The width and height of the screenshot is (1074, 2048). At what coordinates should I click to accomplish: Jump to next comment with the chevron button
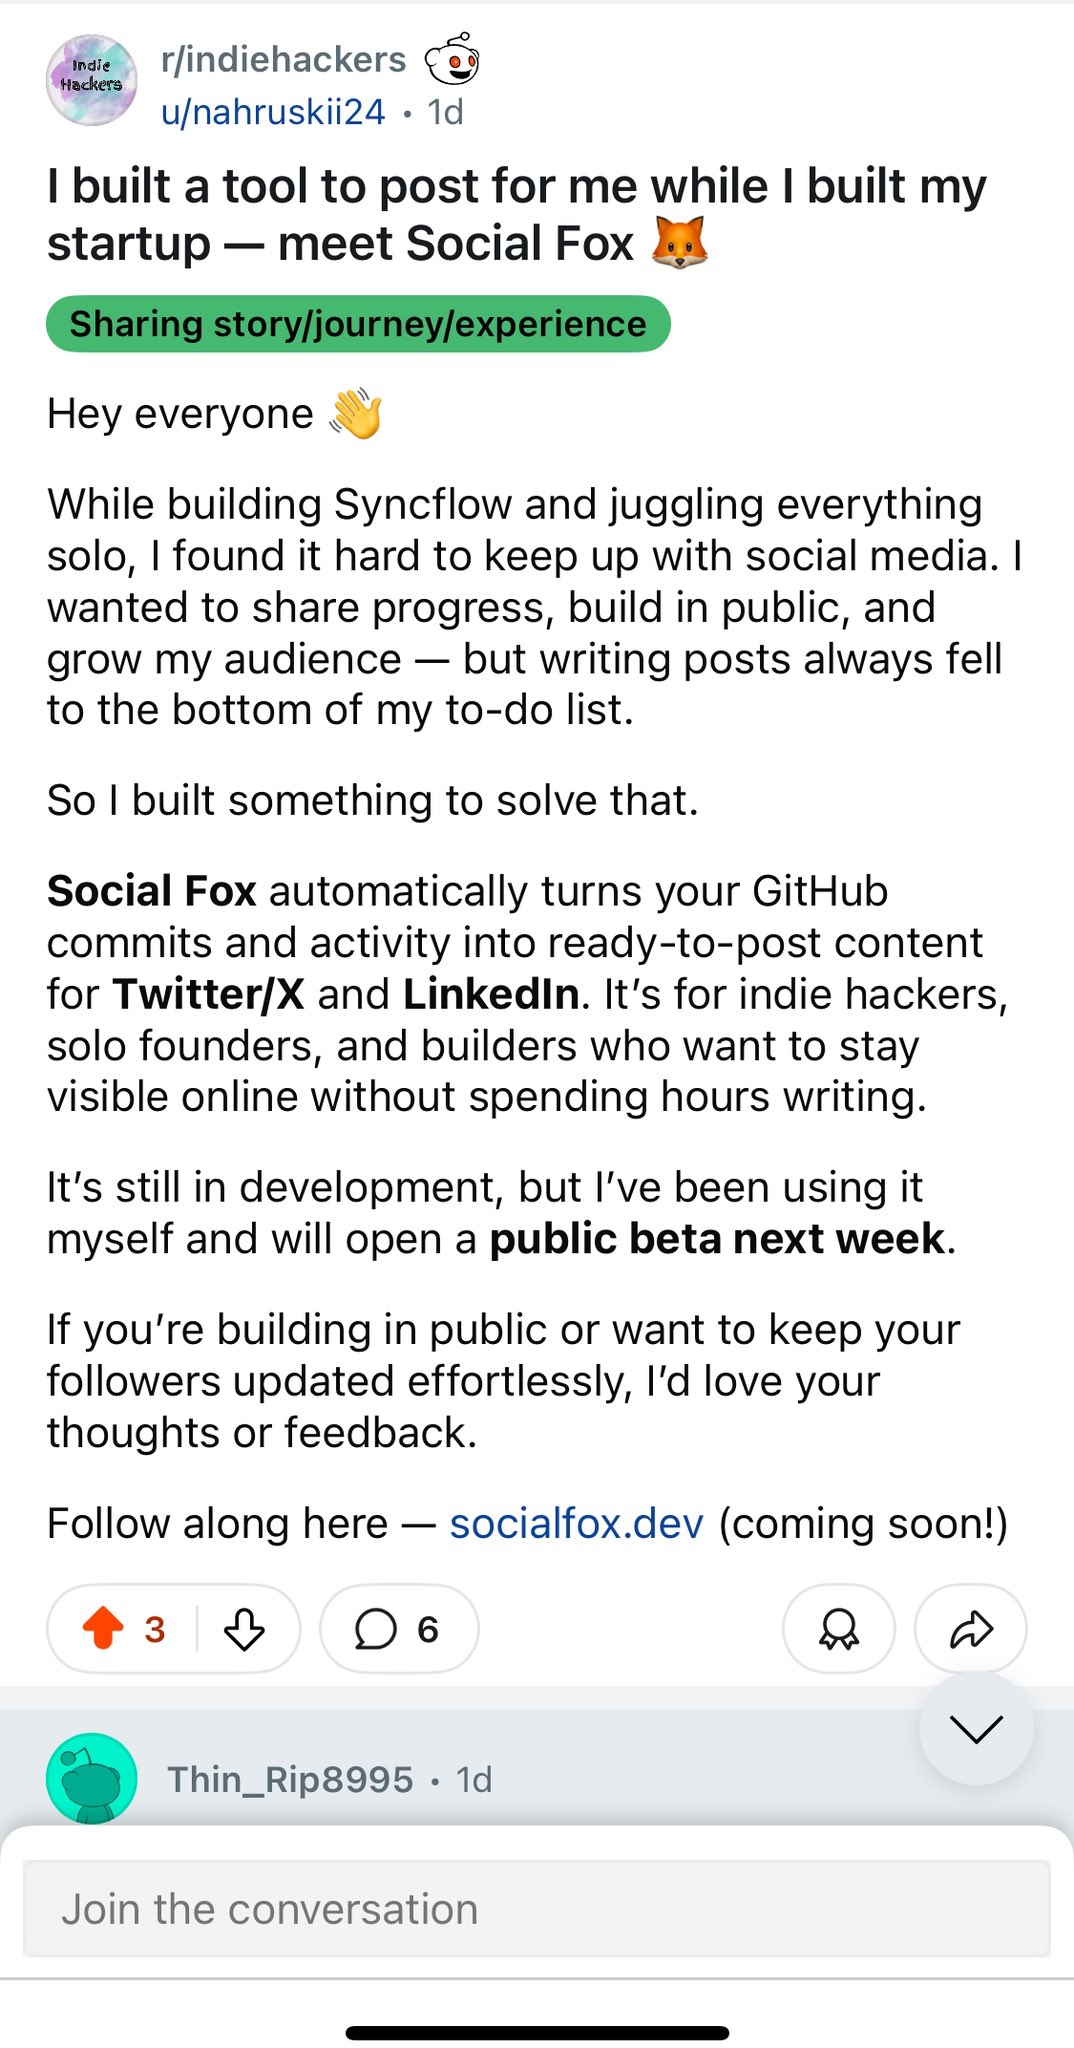[975, 1728]
